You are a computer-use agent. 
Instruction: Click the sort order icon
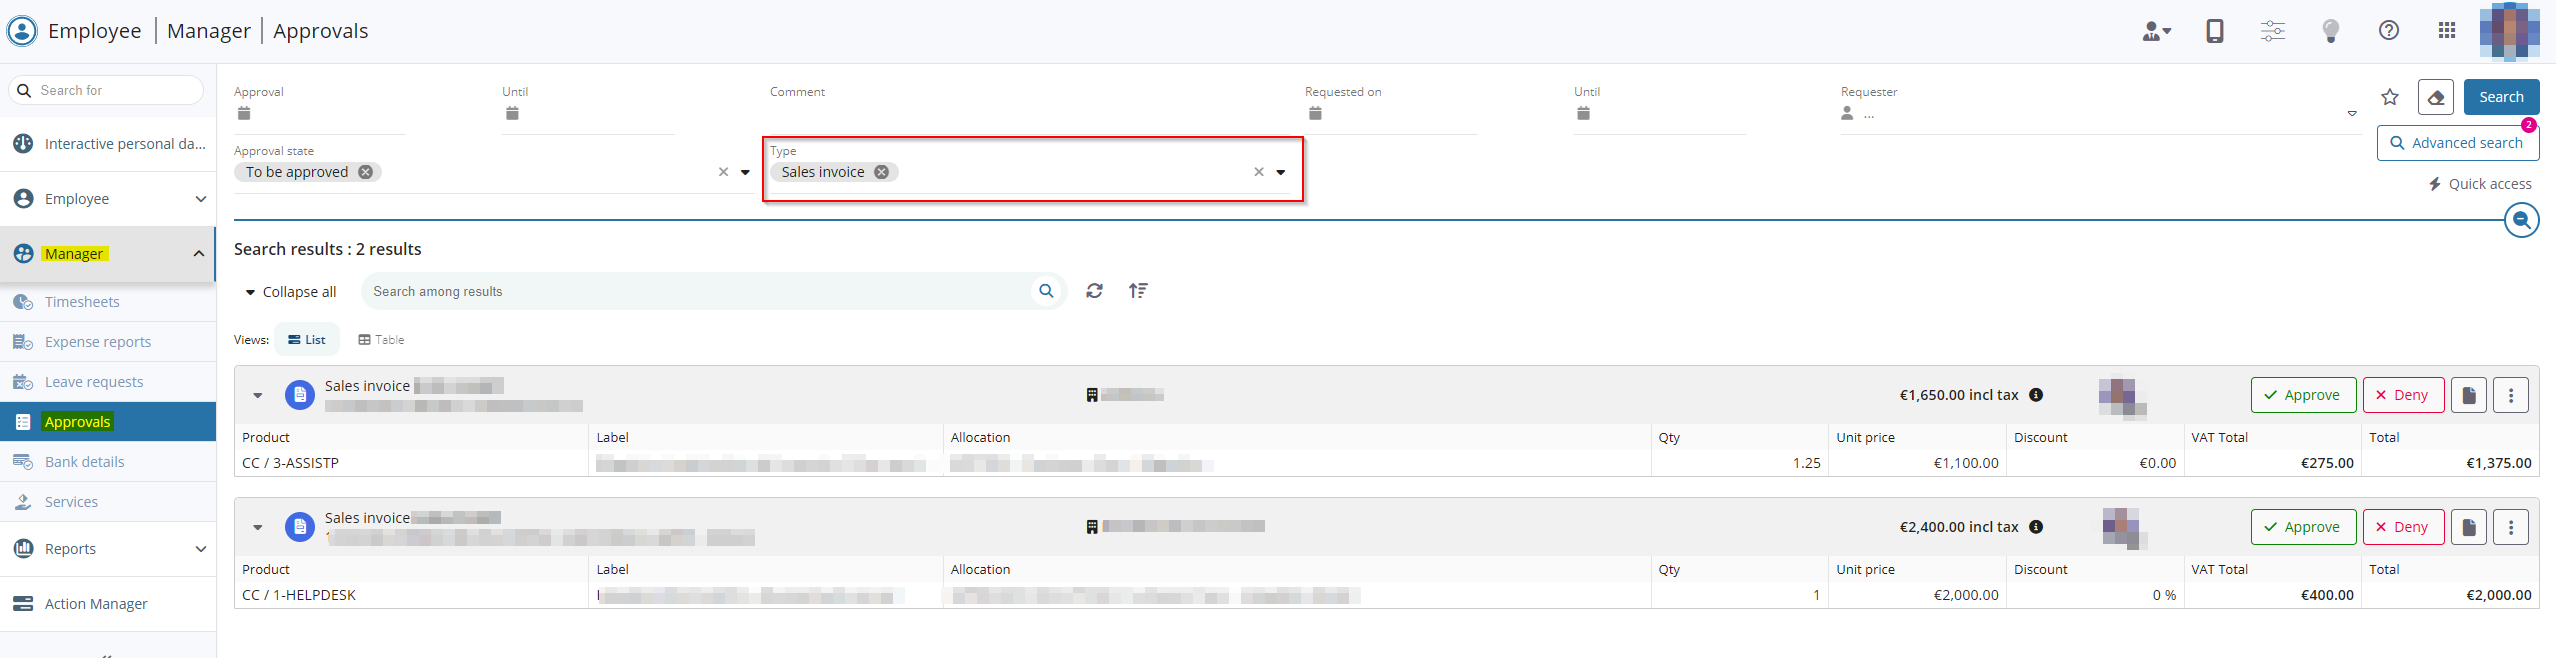pos(1138,291)
